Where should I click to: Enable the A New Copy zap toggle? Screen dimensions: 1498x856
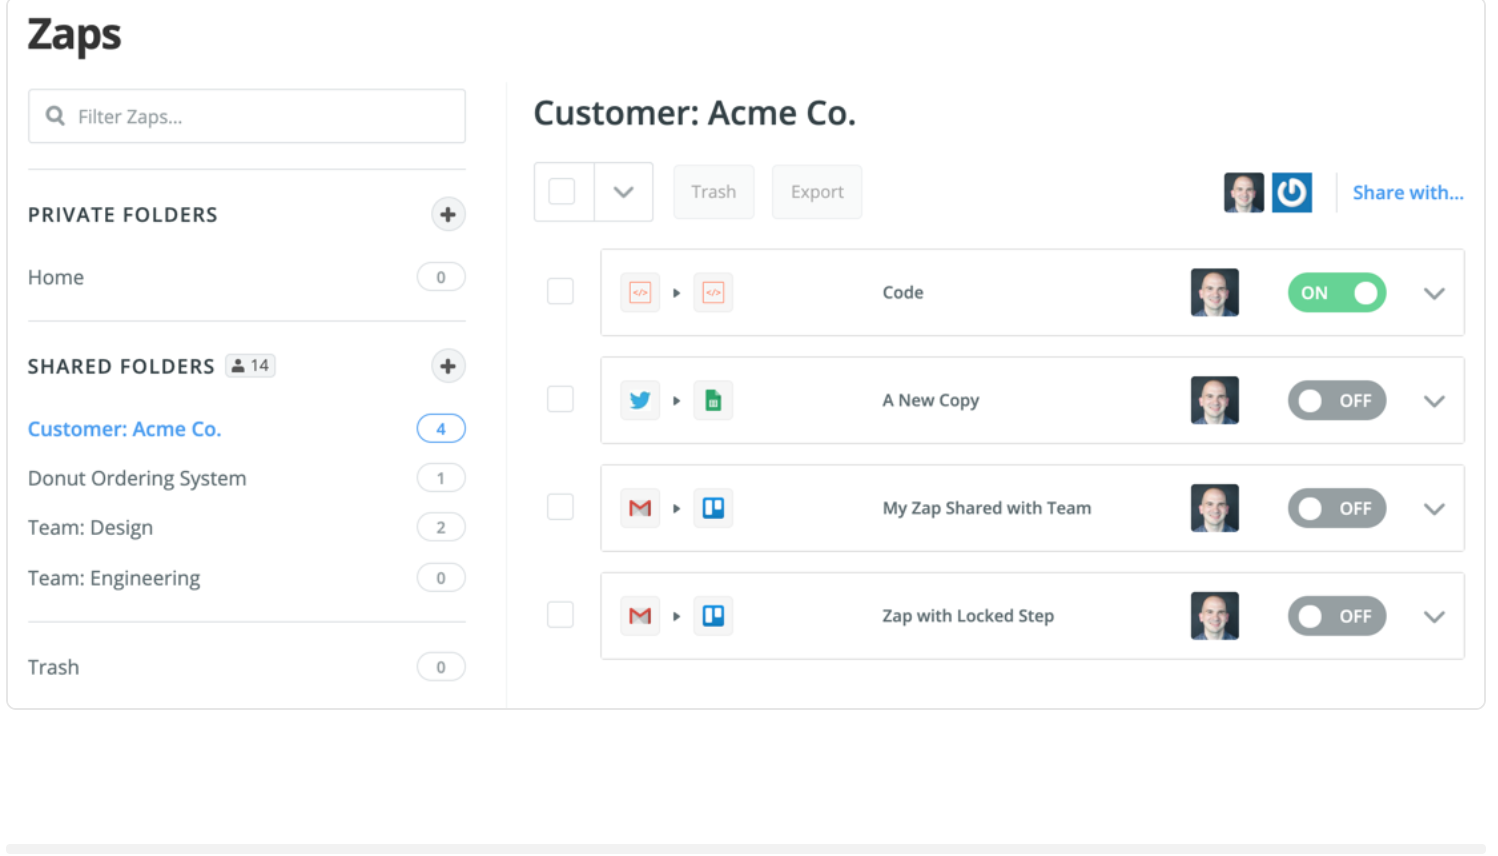[x=1336, y=401]
